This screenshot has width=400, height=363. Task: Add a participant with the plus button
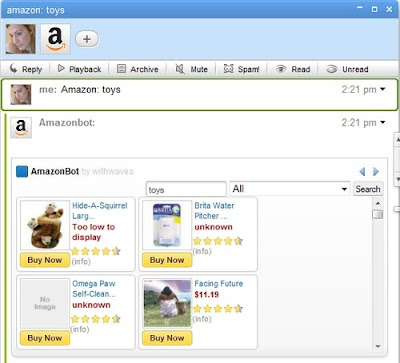click(87, 39)
